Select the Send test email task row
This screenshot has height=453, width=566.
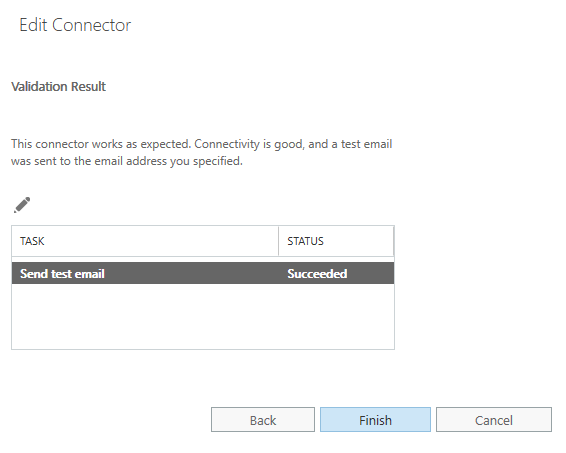click(203, 273)
